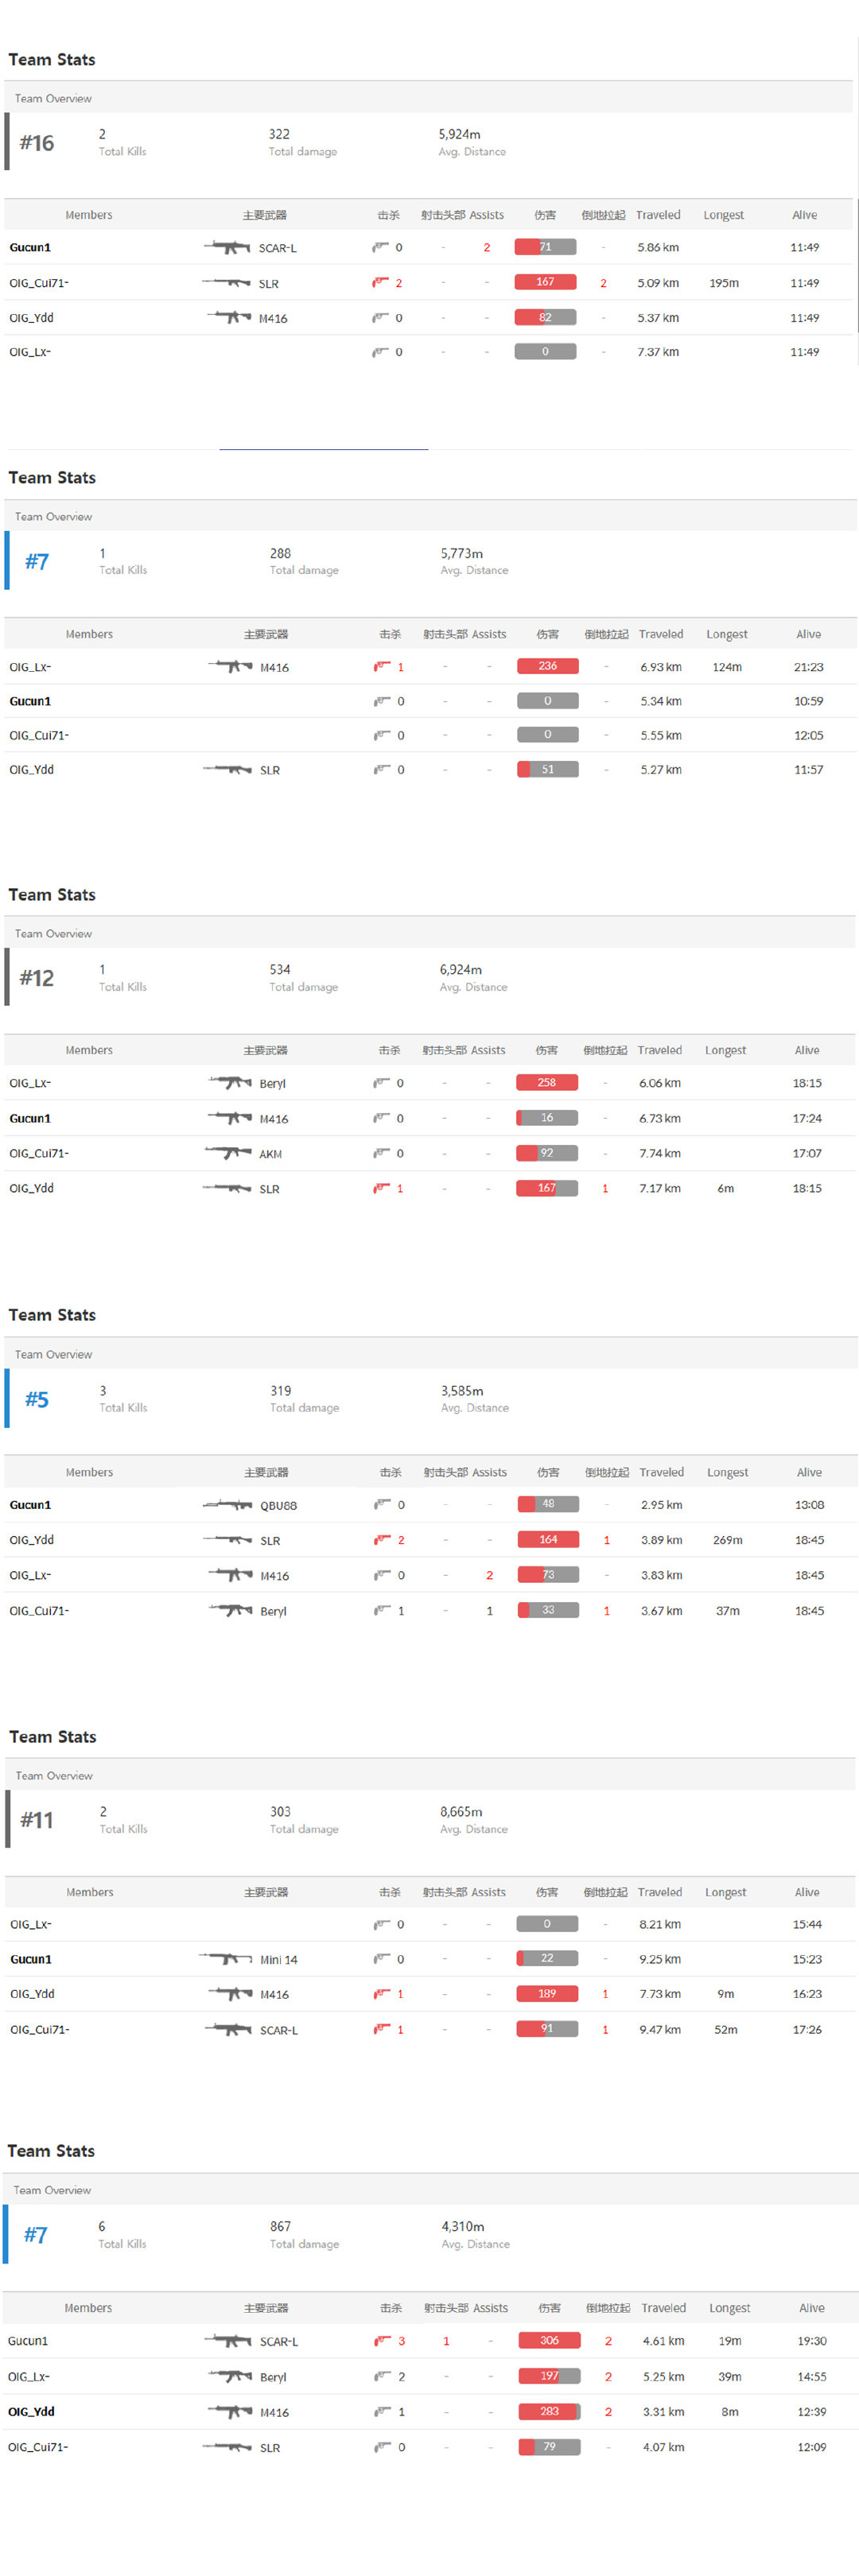Open OIG_Ydd player in rank #12 table

click(x=31, y=1188)
